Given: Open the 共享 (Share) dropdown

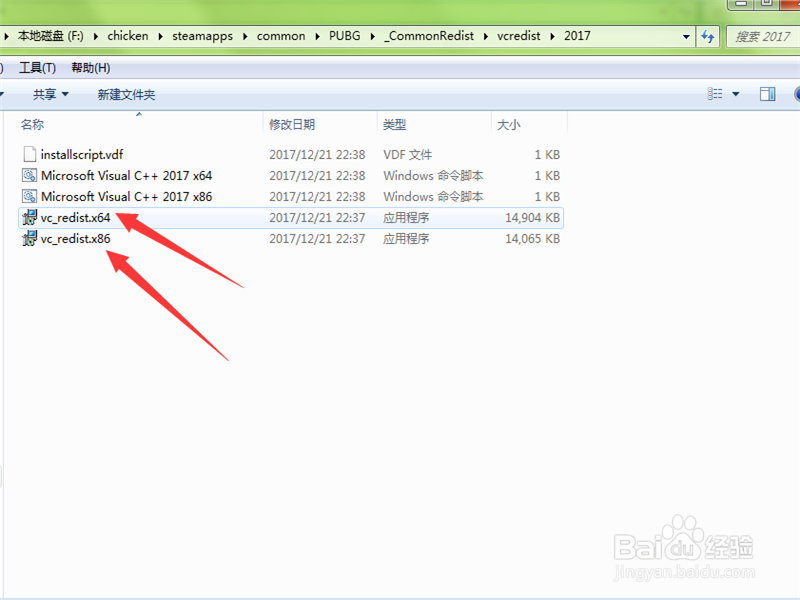Looking at the screenshot, I should 50,94.
